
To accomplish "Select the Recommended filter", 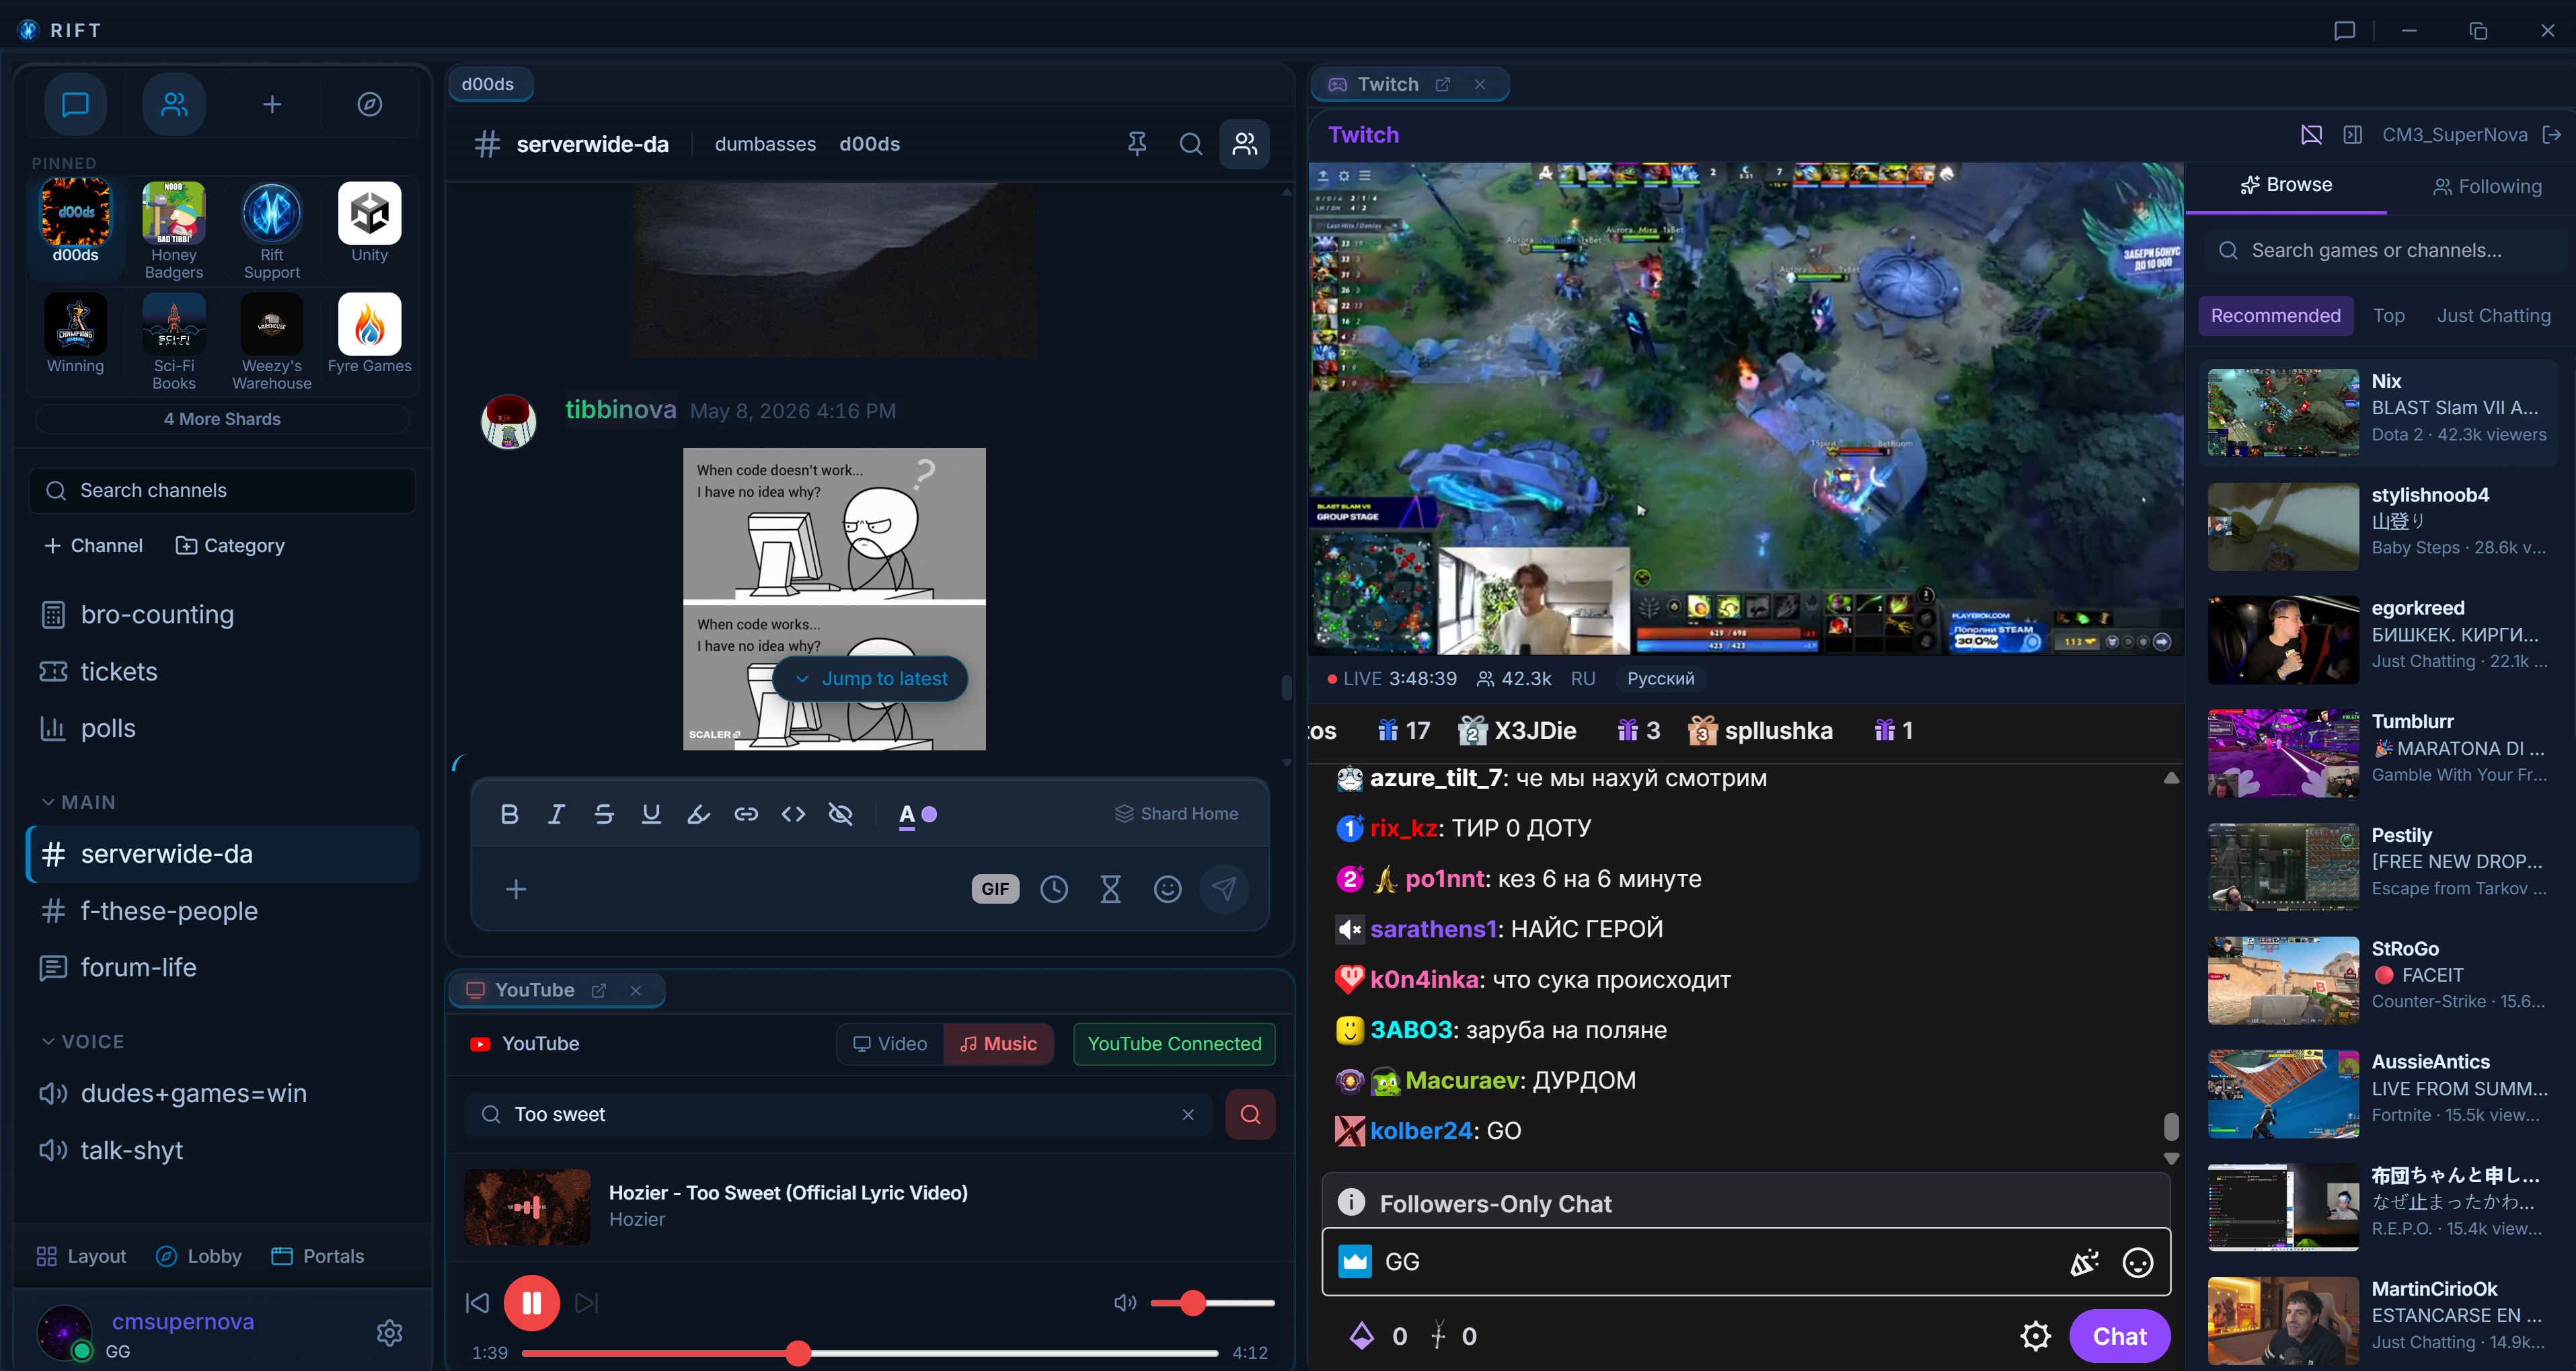I will click(2275, 316).
